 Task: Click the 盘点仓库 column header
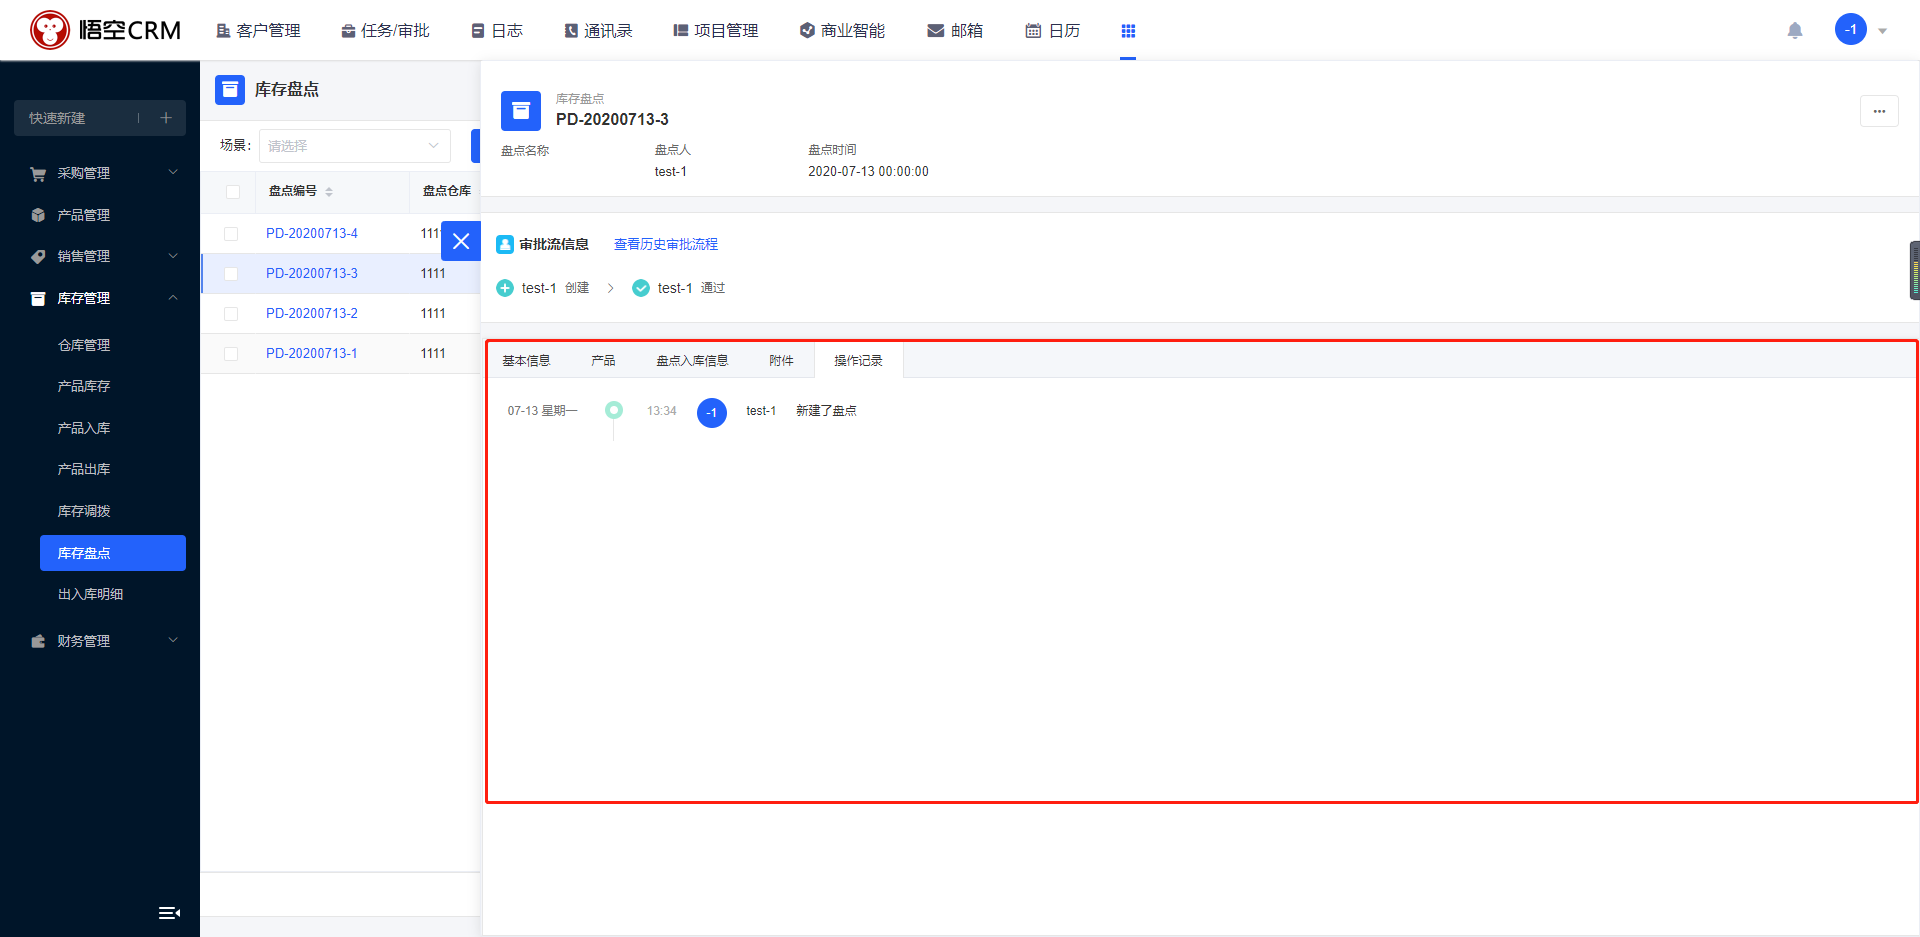[447, 191]
